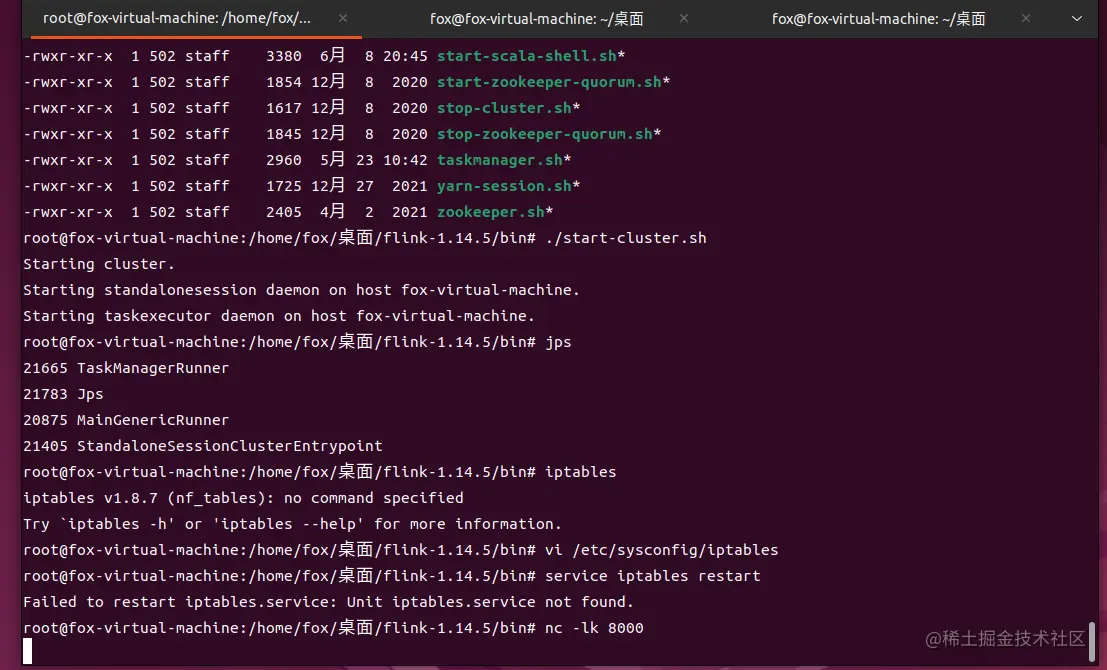Click the '21783 Jps' line
Image resolution: width=1107 pixels, height=670 pixels.
pyautogui.click(x=63, y=394)
